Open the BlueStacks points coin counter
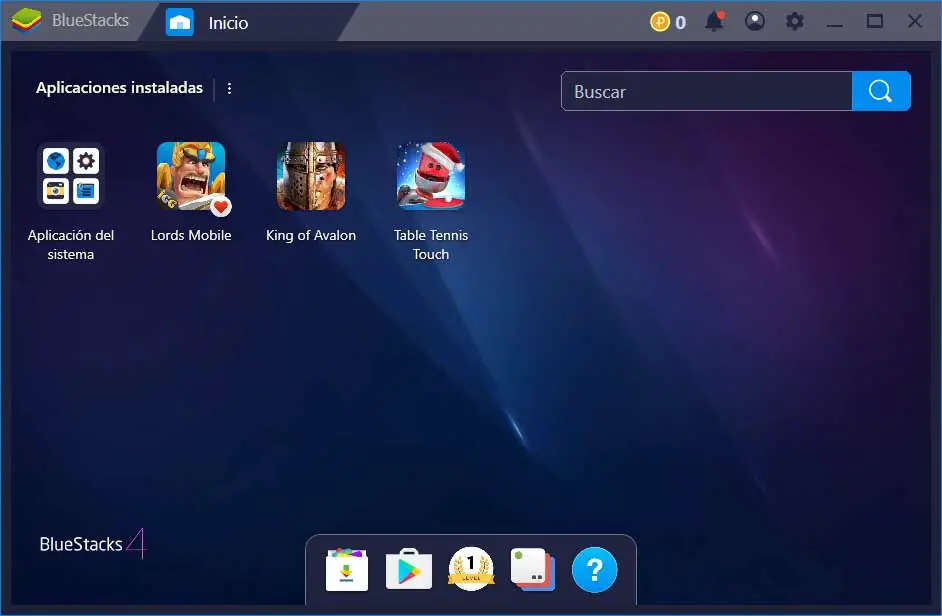This screenshot has width=942, height=616. tap(667, 22)
